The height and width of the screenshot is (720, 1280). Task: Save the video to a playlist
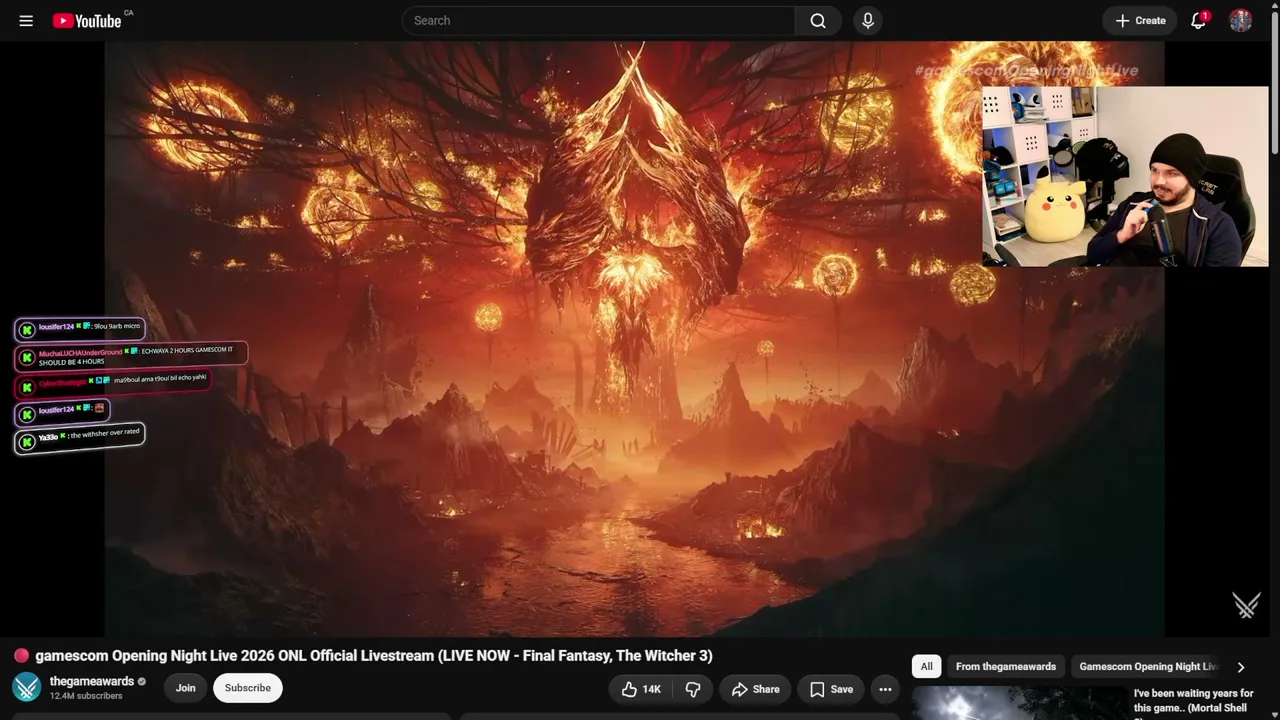(x=831, y=689)
